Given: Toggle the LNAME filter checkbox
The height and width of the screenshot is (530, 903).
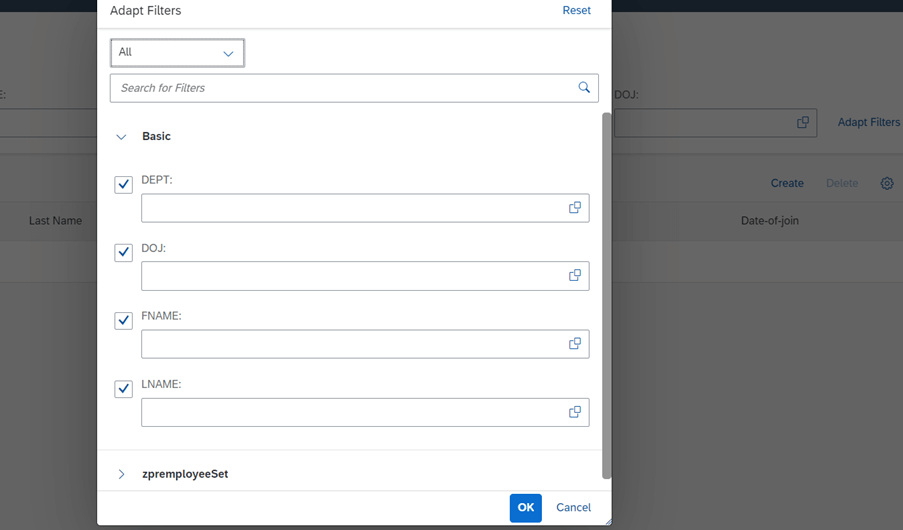Looking at the screenshot, I should coord(123,389).
